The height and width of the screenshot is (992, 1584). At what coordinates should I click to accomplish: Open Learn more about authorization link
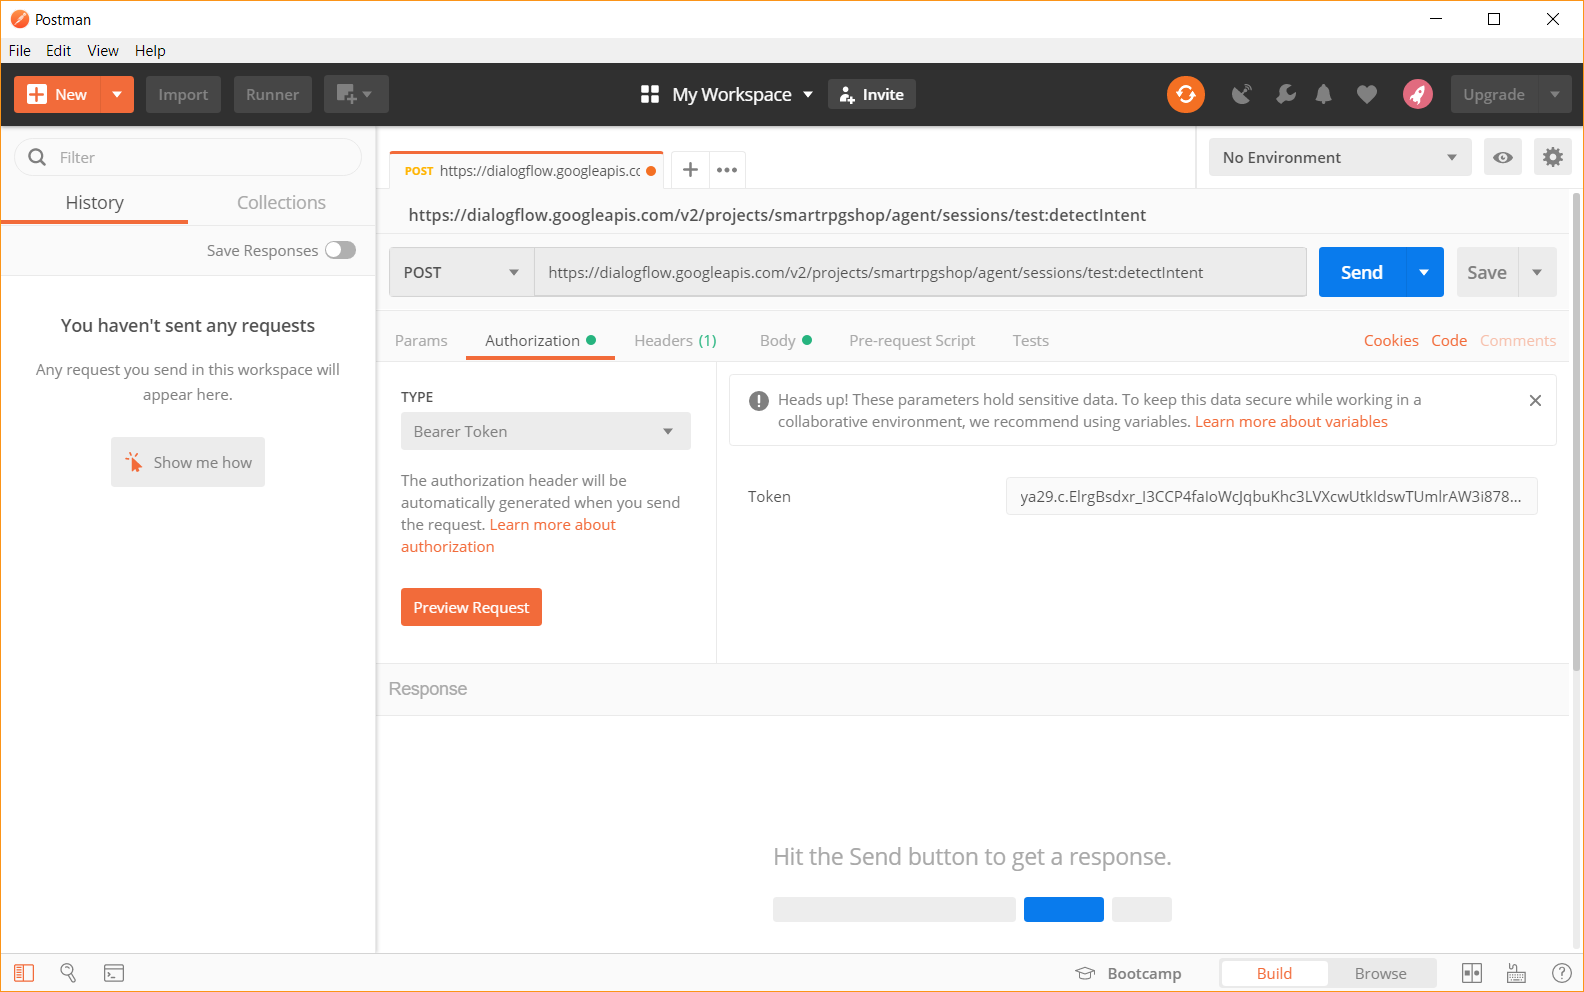(508, 535)
